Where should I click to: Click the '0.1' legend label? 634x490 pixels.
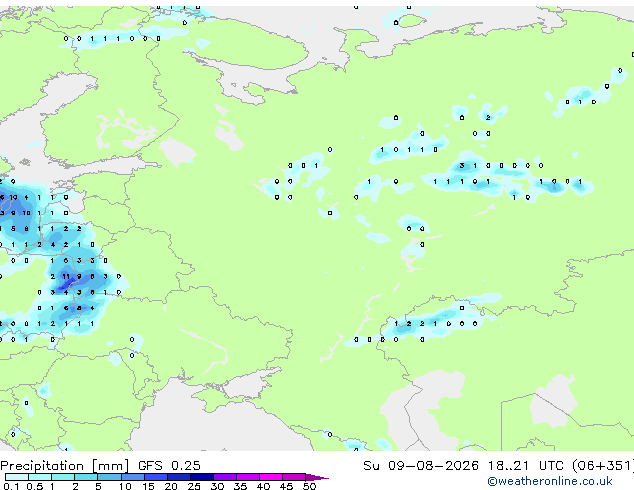coord(11,486)
